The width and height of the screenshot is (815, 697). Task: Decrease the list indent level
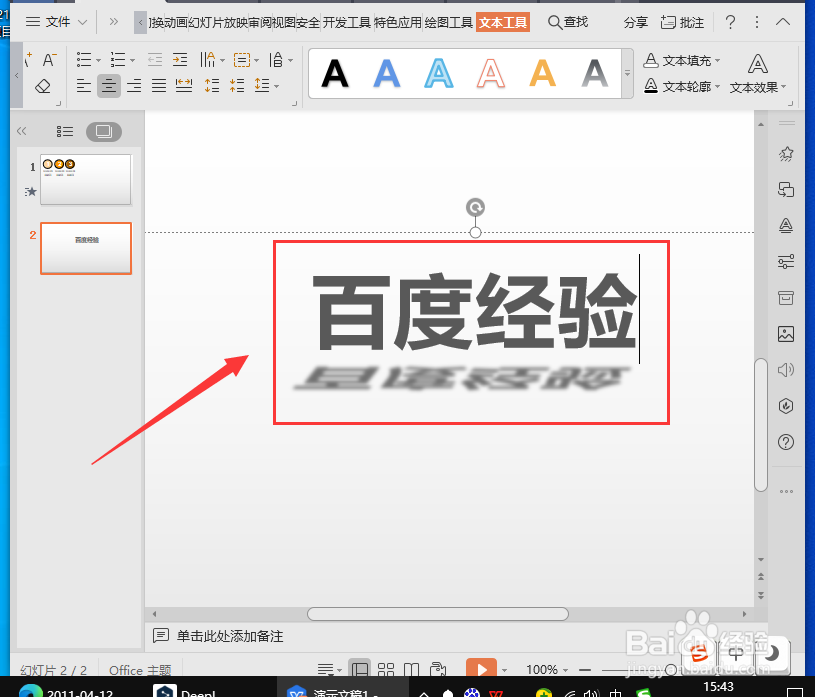[155, 60]
